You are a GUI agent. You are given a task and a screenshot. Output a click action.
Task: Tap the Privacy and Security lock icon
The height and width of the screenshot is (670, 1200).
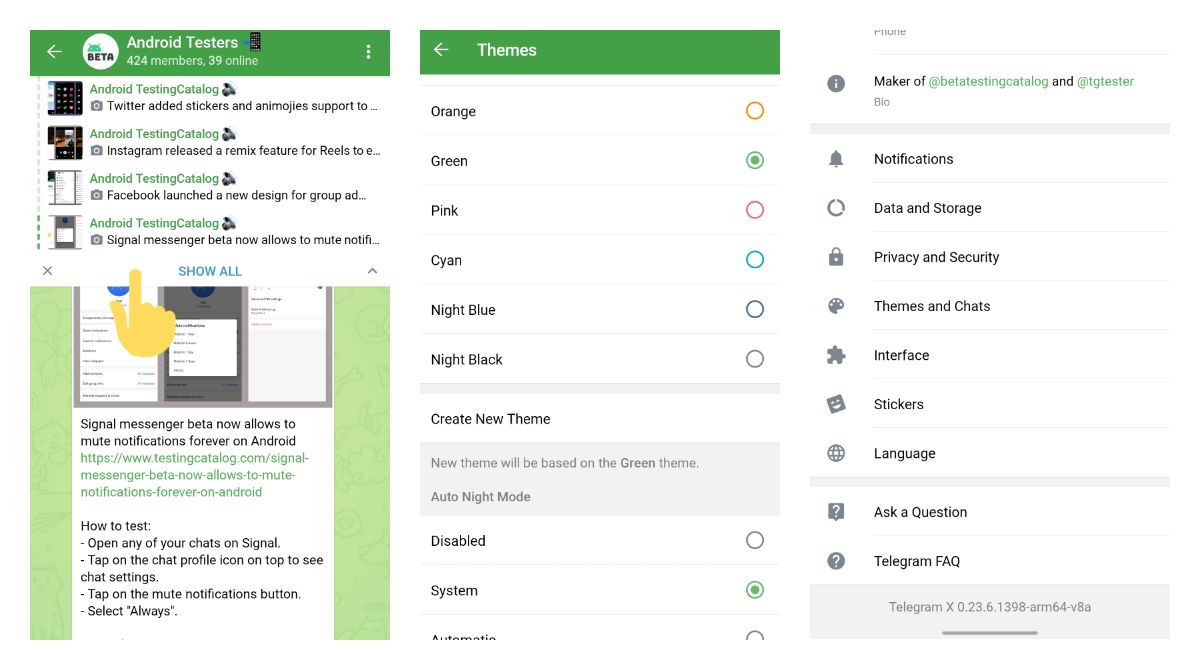(x=836, y=257)
